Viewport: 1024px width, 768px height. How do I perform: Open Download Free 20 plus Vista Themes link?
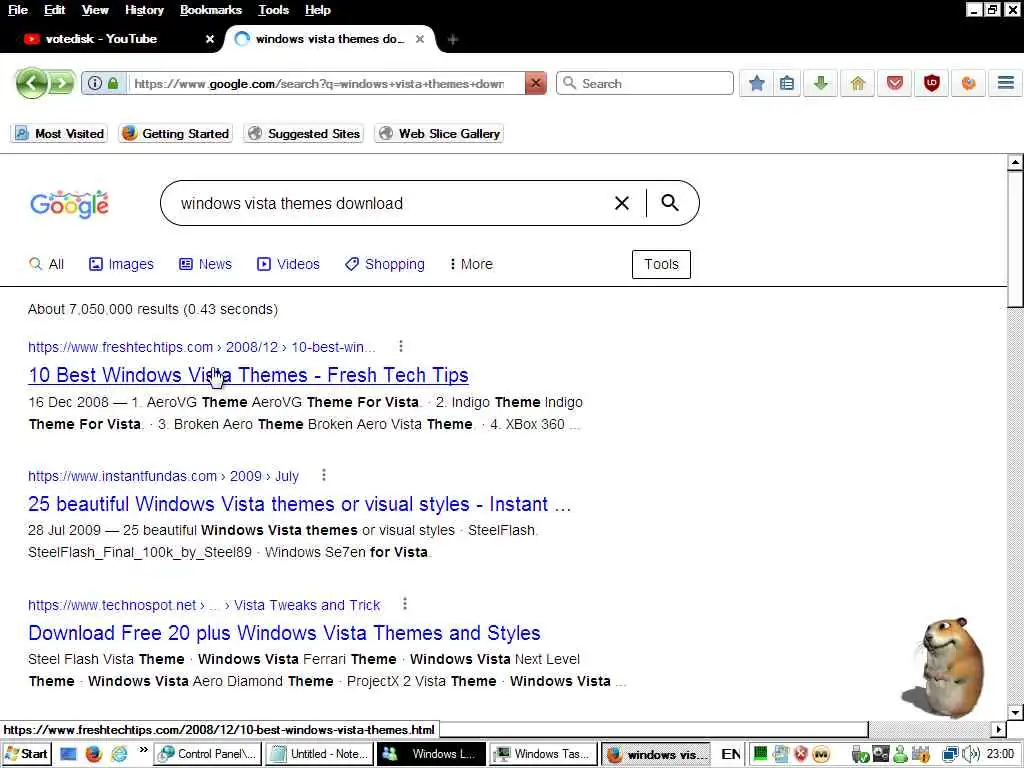point(284,632)
